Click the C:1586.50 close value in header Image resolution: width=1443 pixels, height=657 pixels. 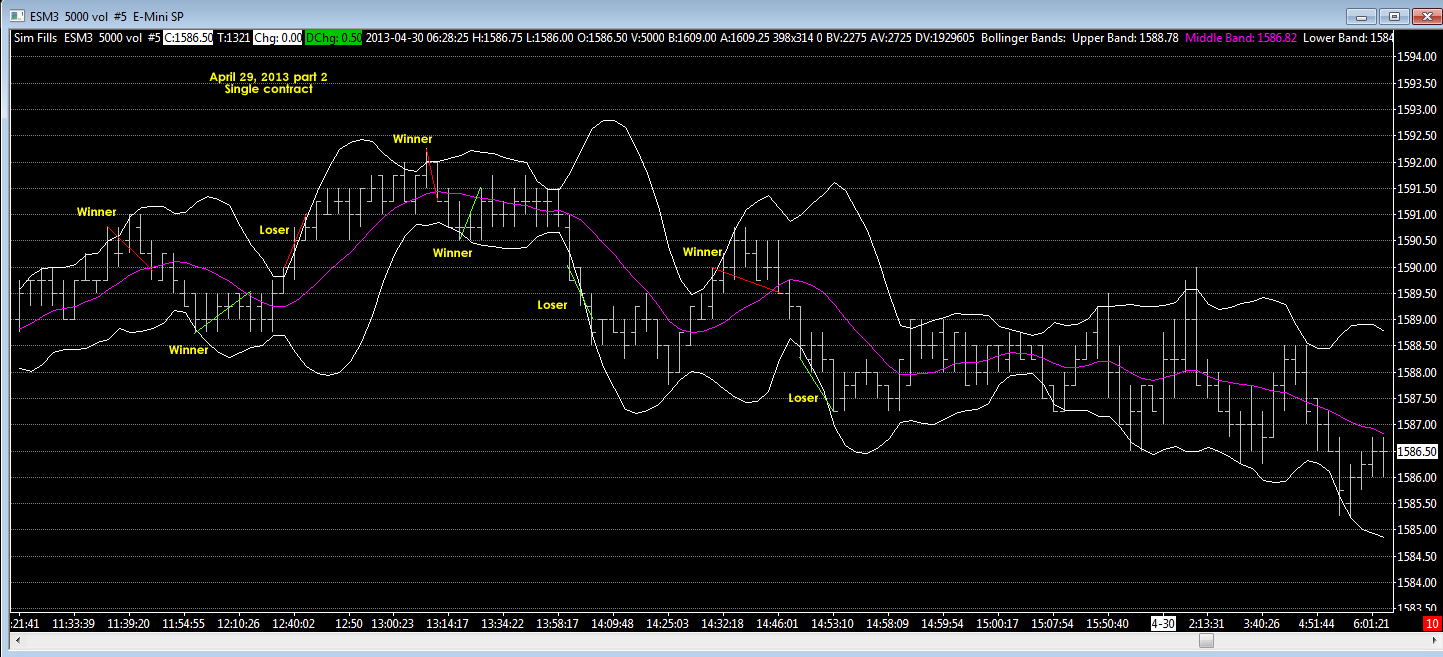click(188, 38)
